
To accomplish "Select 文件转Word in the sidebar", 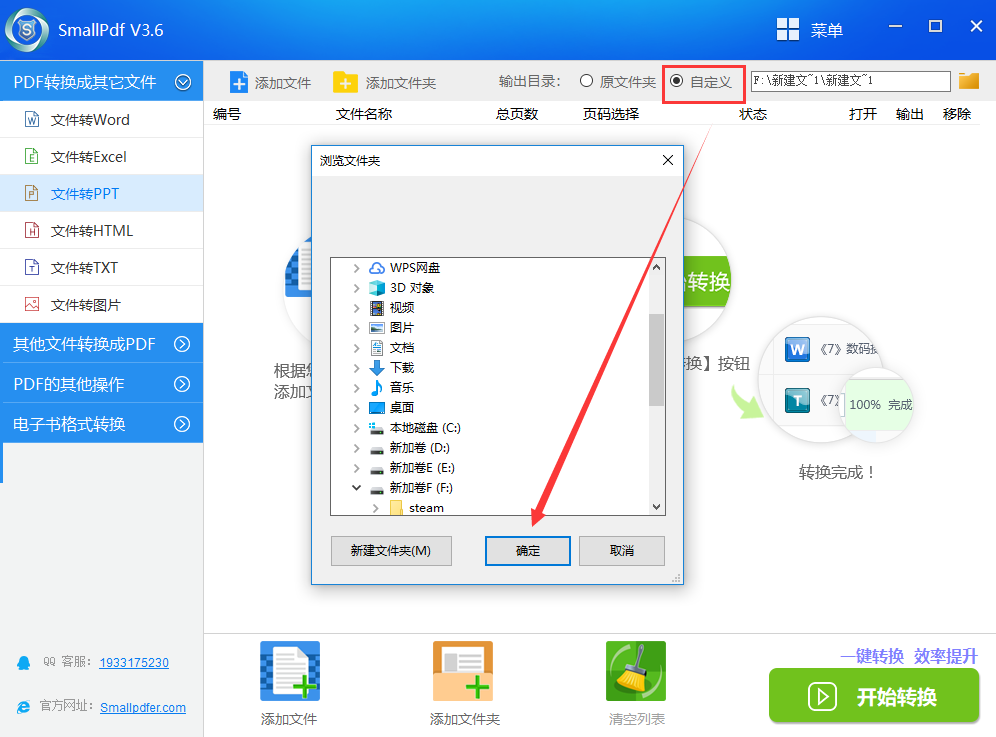I will tap(90, 120).
